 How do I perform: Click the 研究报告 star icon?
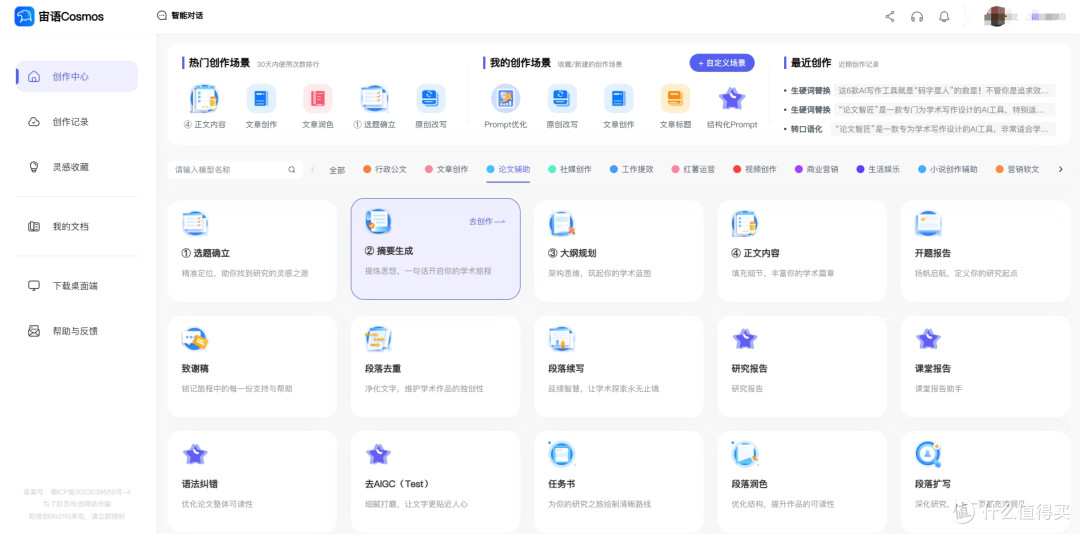click(745, 339)
